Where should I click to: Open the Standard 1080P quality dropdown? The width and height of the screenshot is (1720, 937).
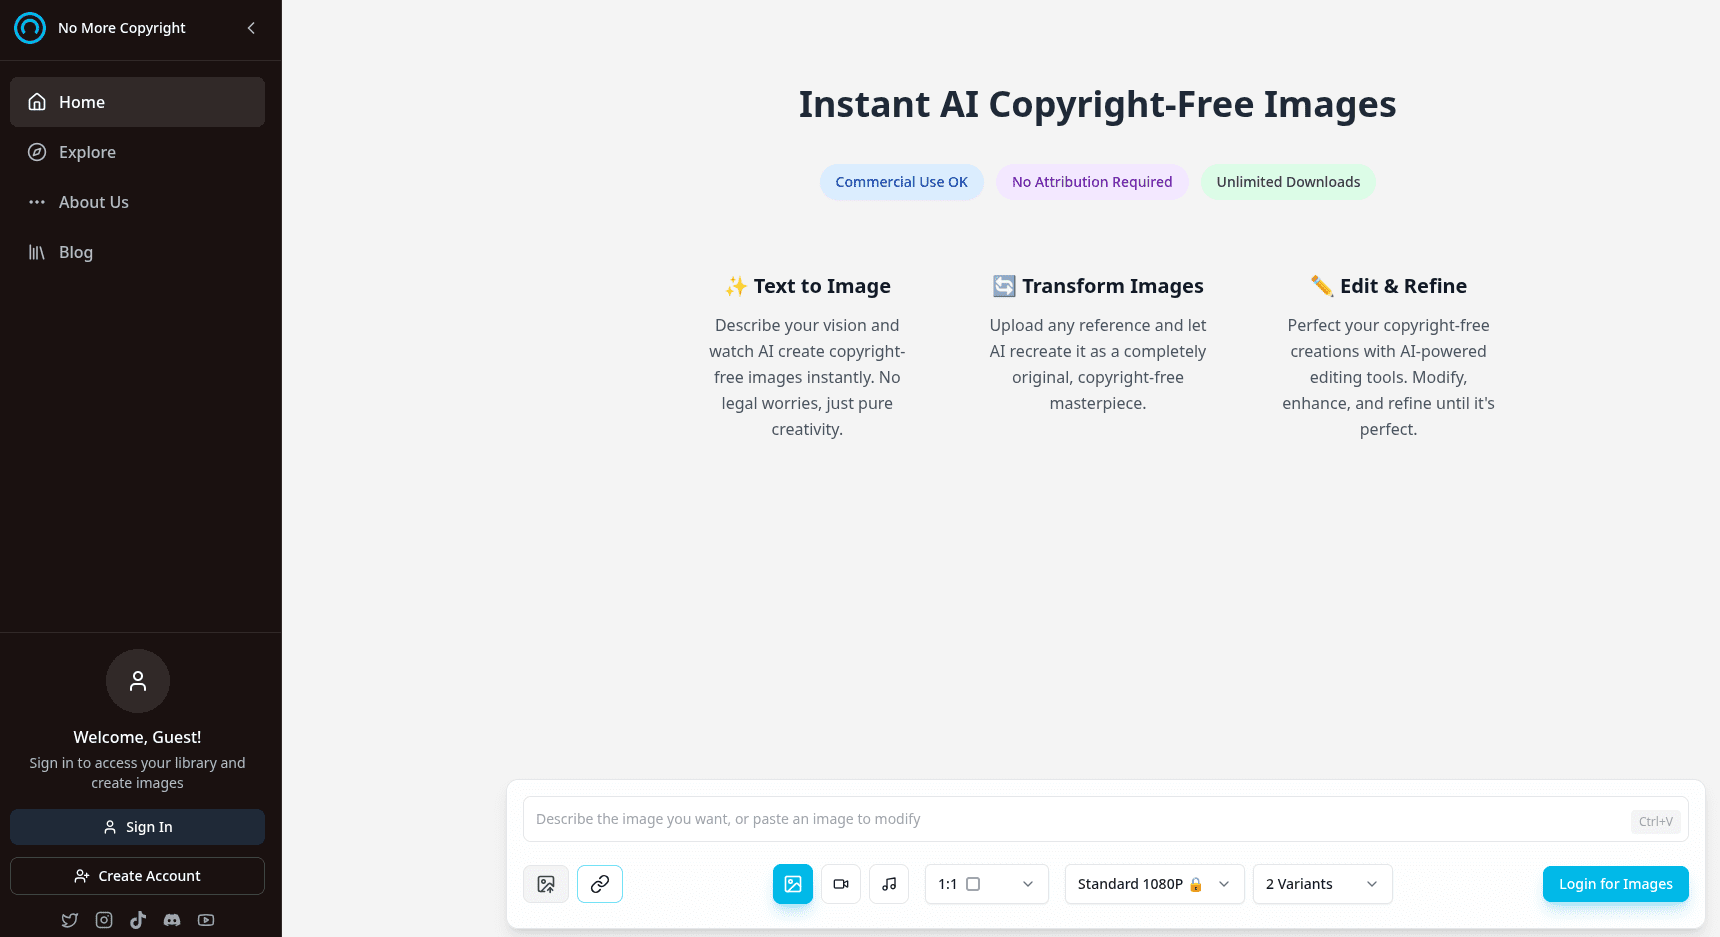(x=1154, y=884)
